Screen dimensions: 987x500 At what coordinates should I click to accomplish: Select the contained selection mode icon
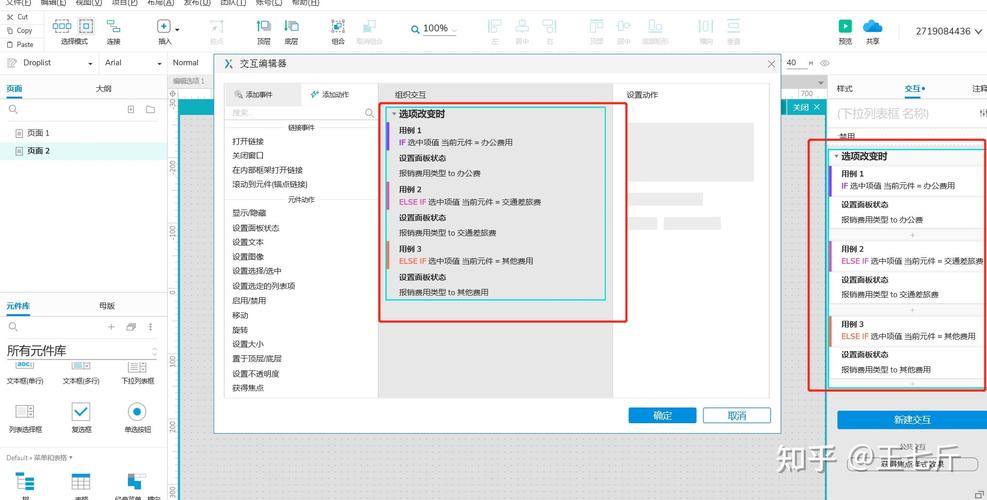(x=86, y=26)
